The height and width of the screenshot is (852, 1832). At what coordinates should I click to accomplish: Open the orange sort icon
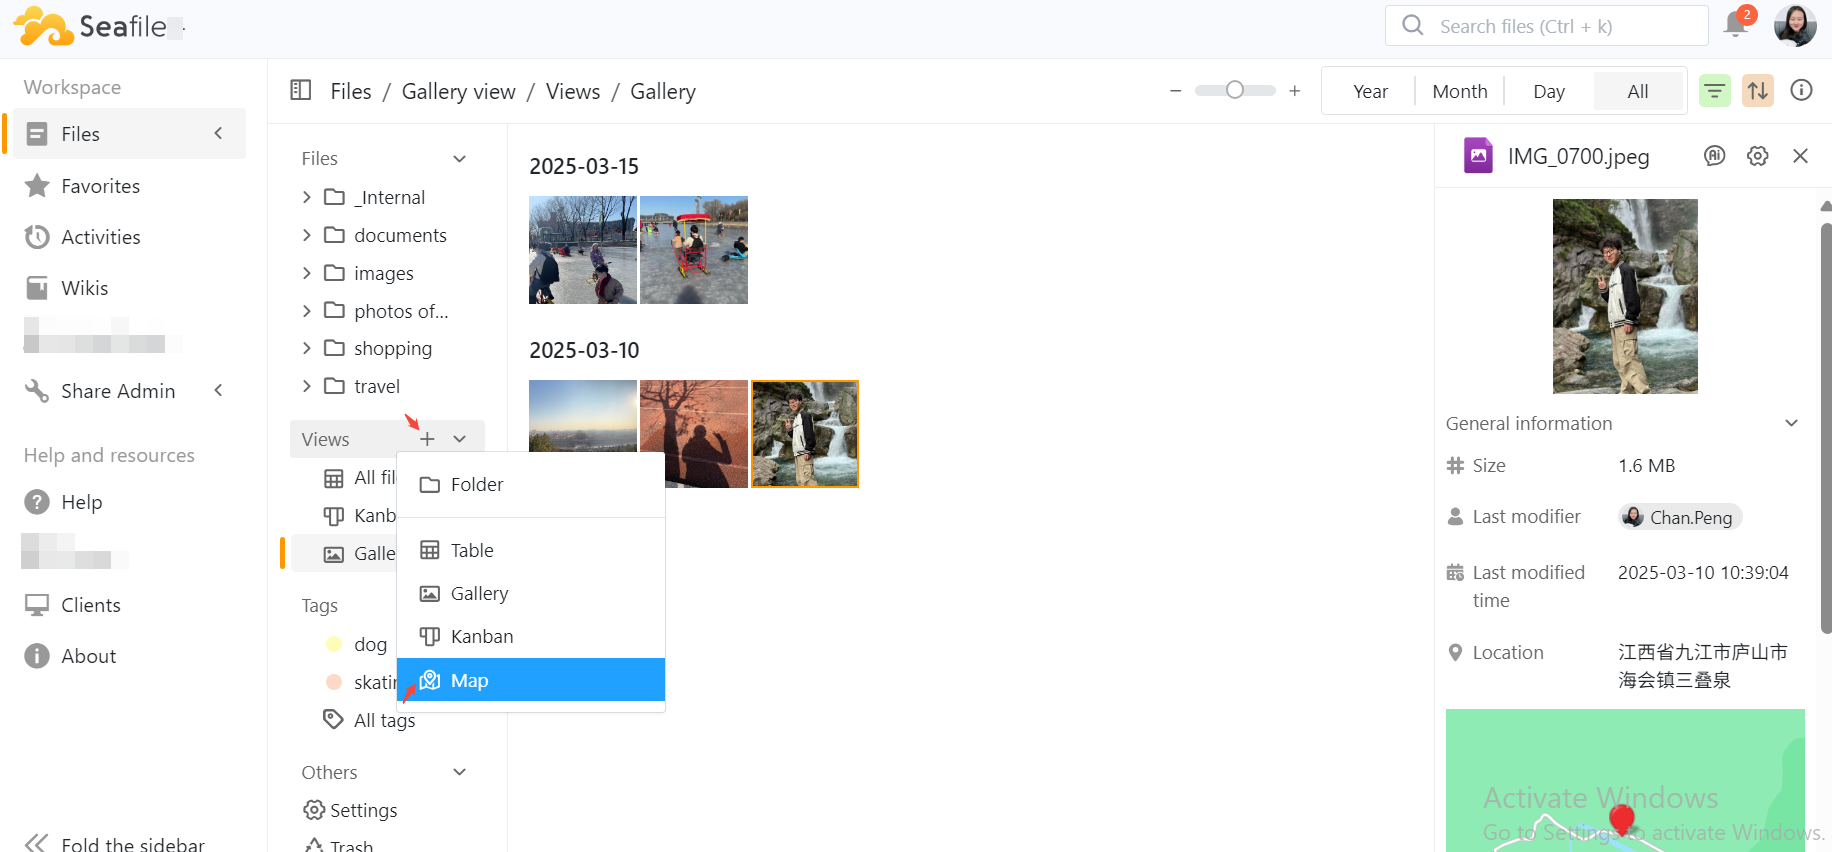coord(1757,91)
